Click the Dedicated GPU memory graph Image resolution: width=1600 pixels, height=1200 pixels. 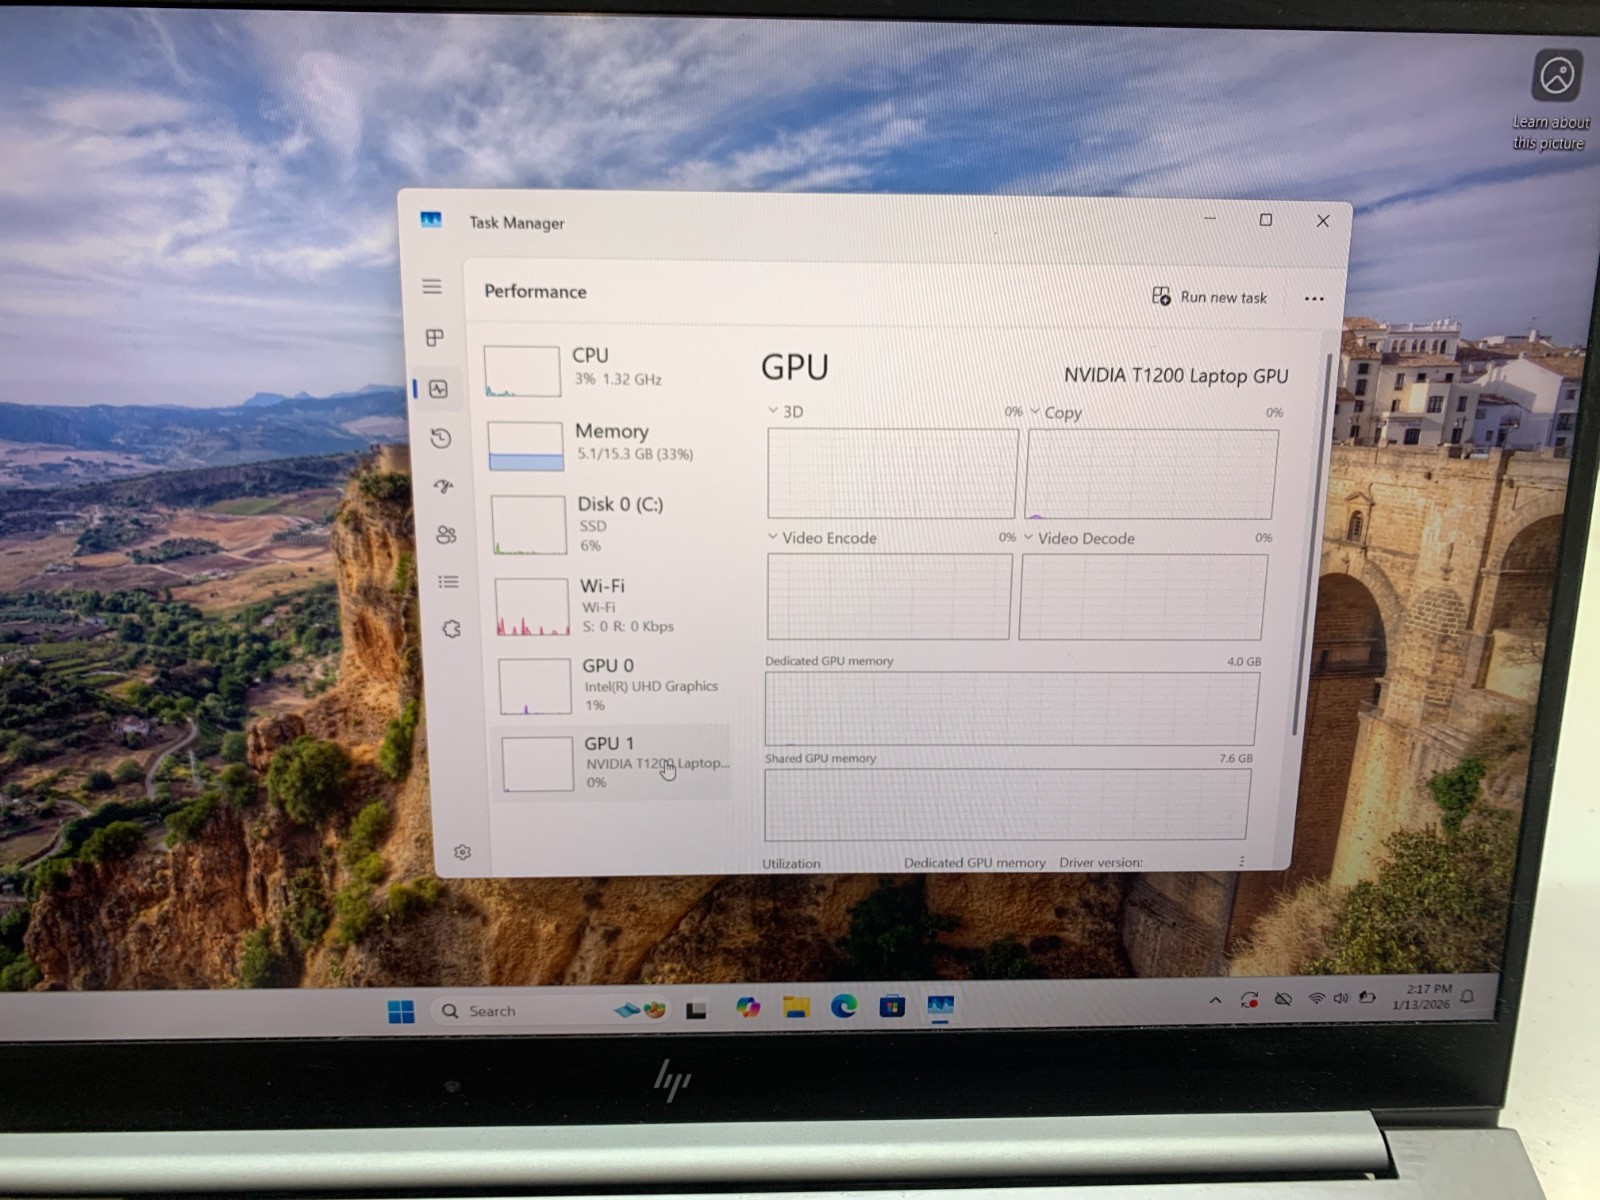click(x=1011, y=708)
